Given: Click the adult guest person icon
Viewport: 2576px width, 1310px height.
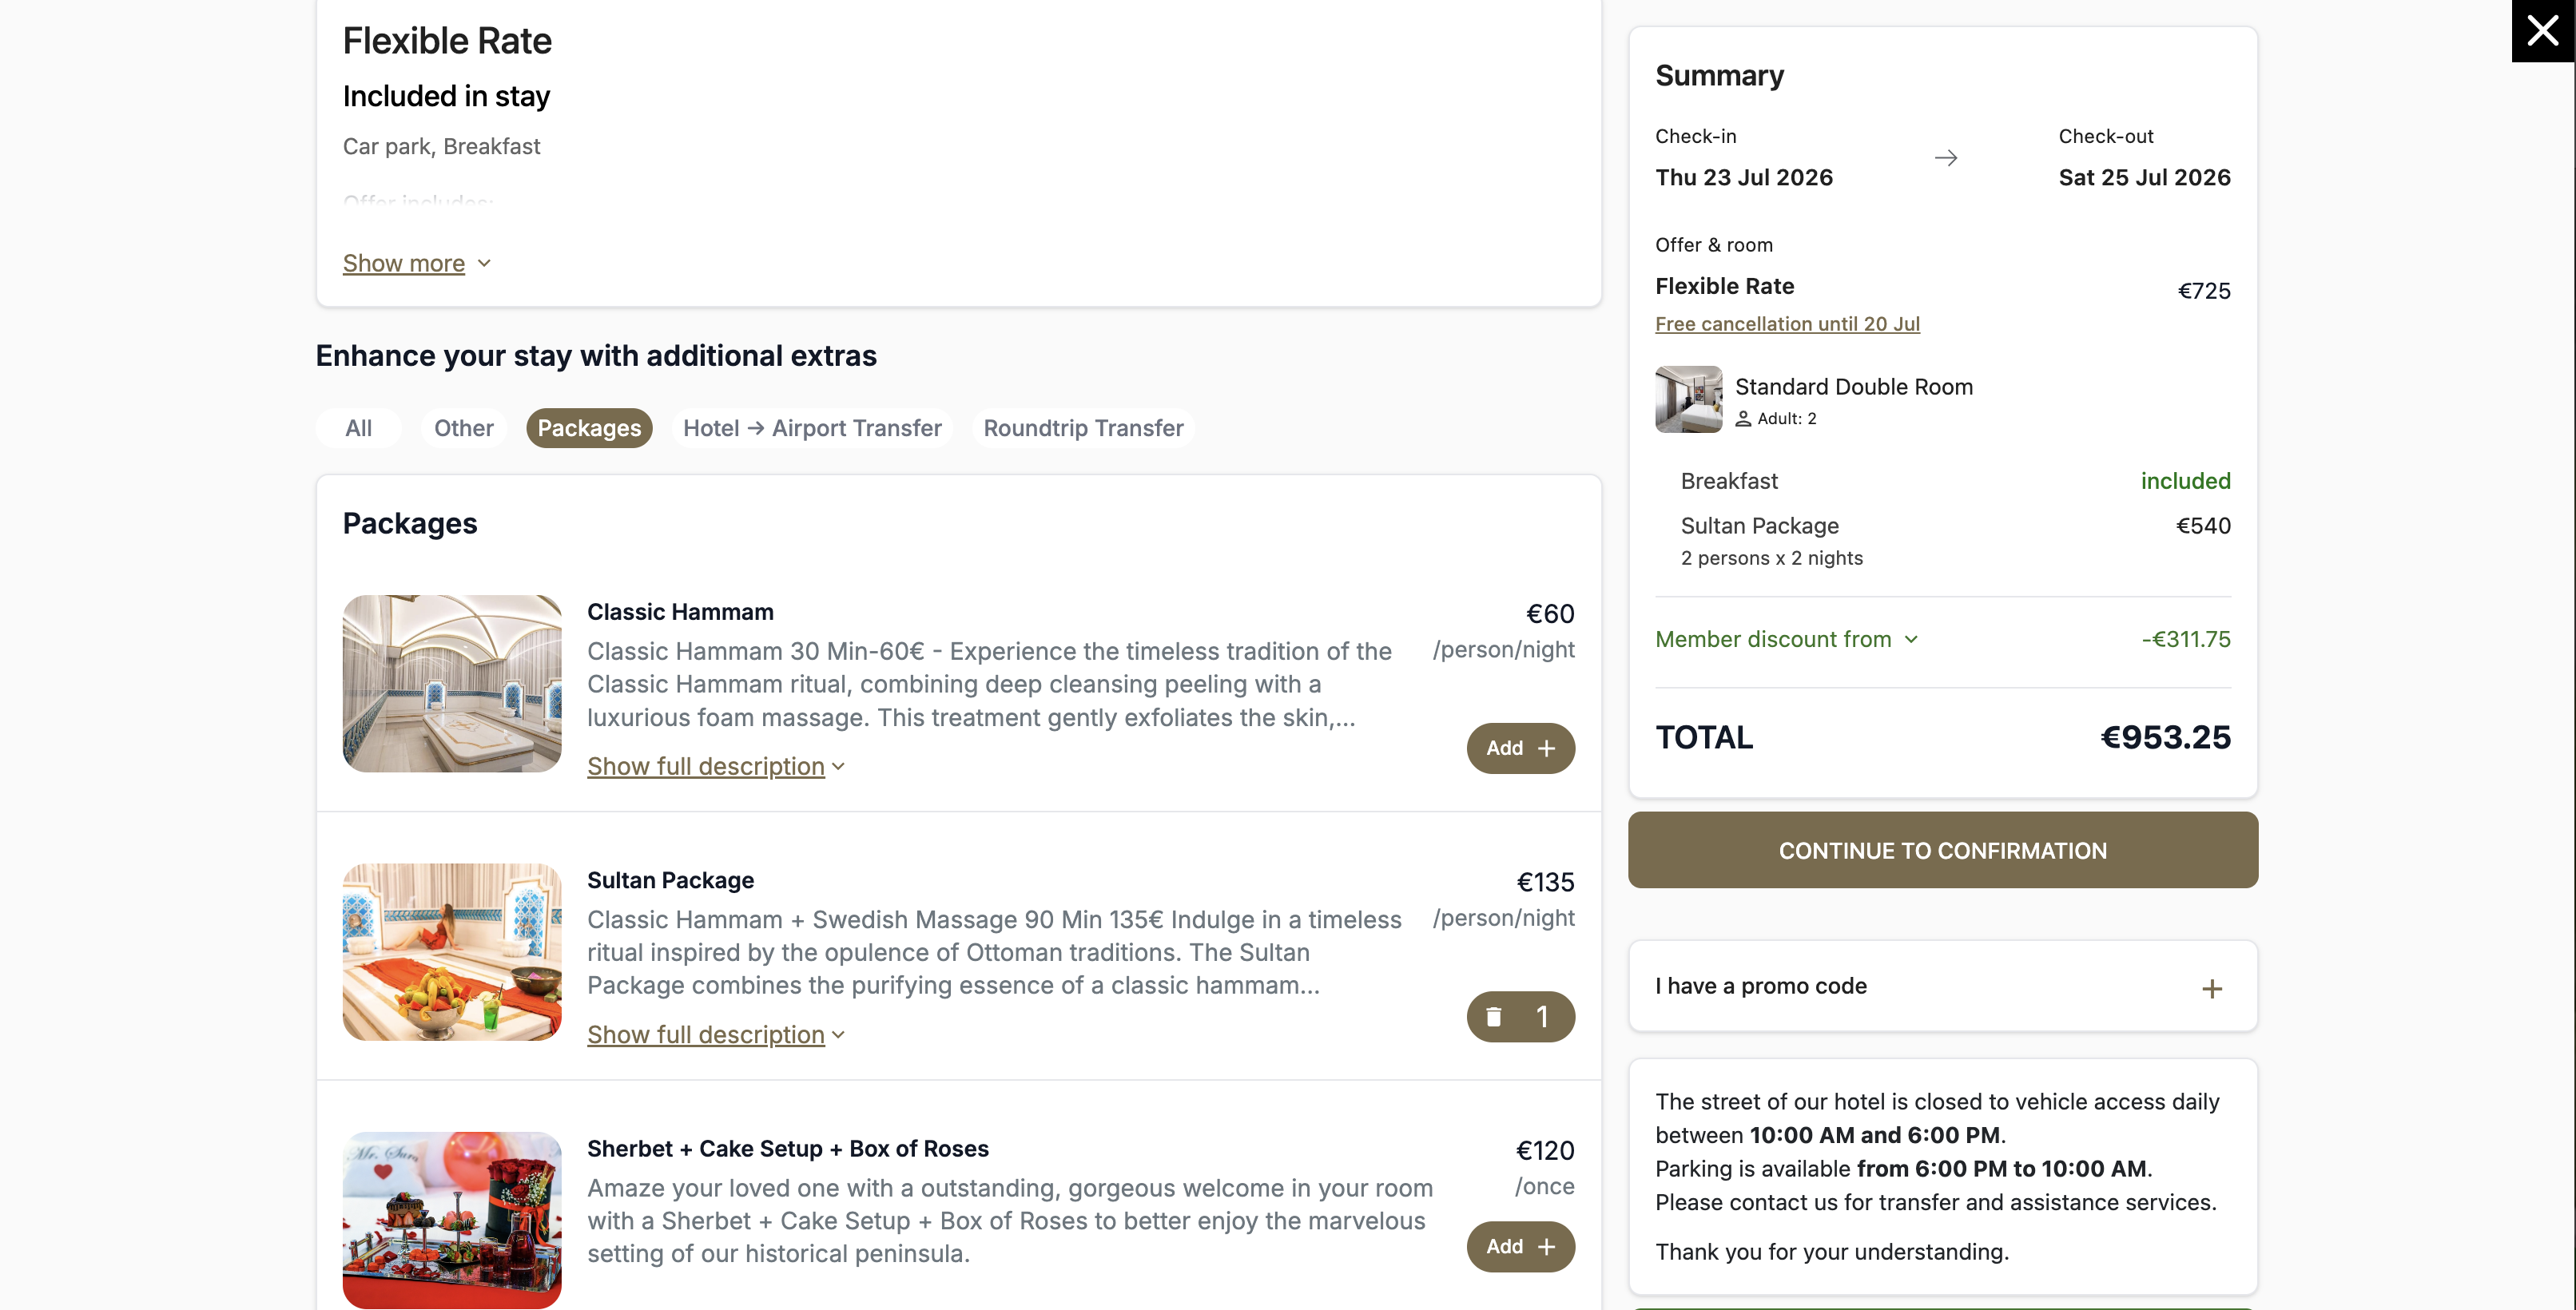Looking at the screenshot, I should click(1743, 419).
